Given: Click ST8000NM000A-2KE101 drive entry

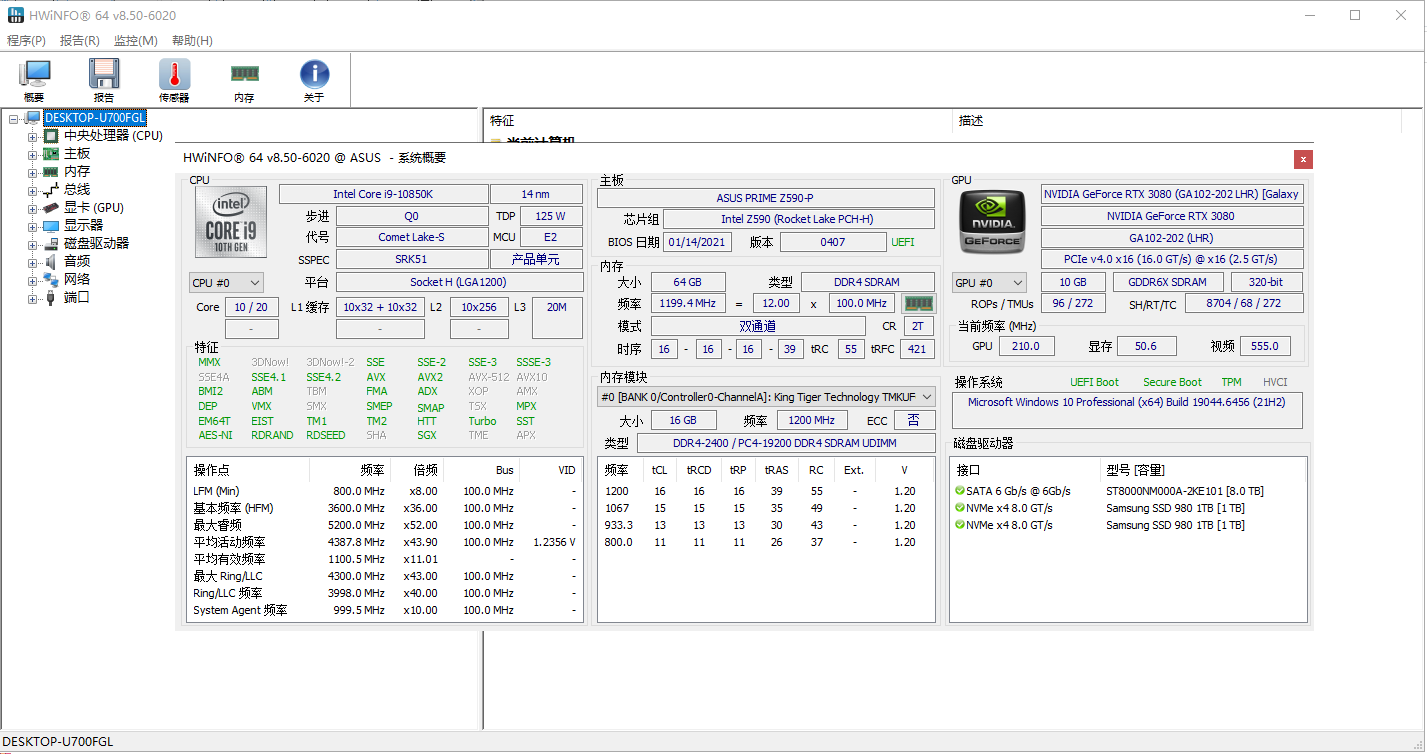Looking at the screenshot, I should click(1184, 491).
